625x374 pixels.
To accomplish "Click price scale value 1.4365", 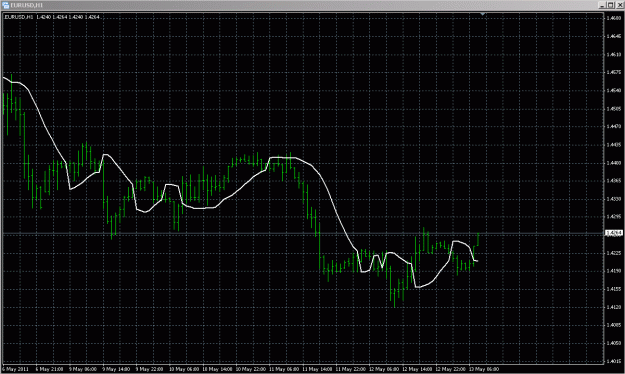I will 613,181.
